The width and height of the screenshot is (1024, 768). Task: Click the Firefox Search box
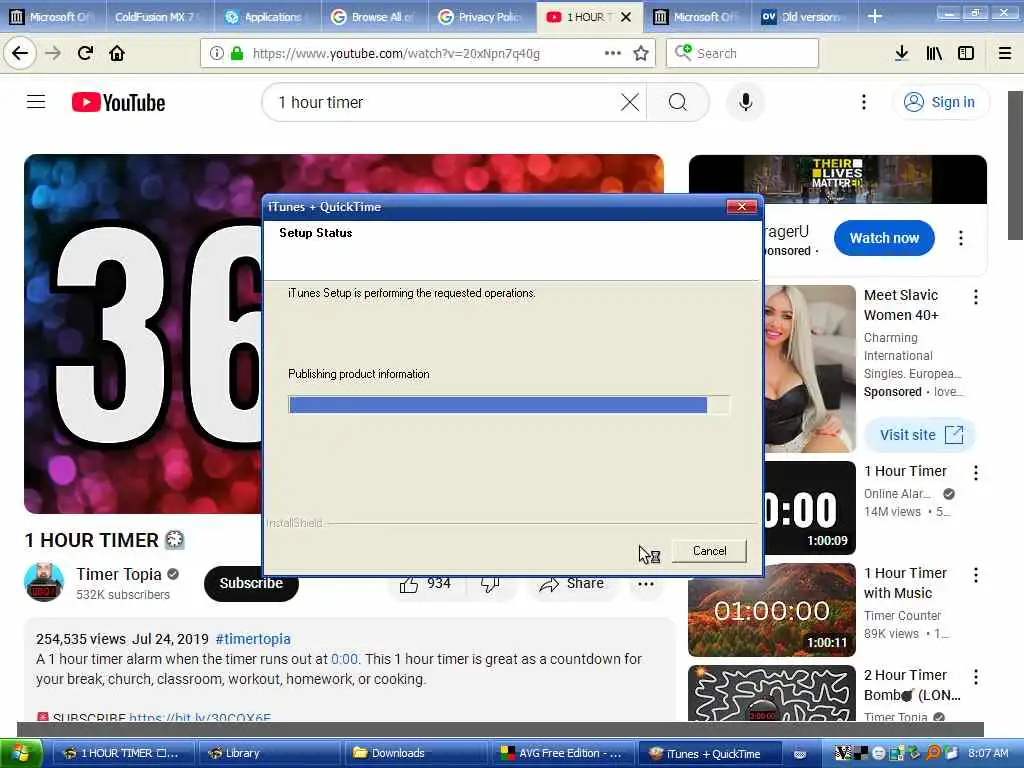742,53
